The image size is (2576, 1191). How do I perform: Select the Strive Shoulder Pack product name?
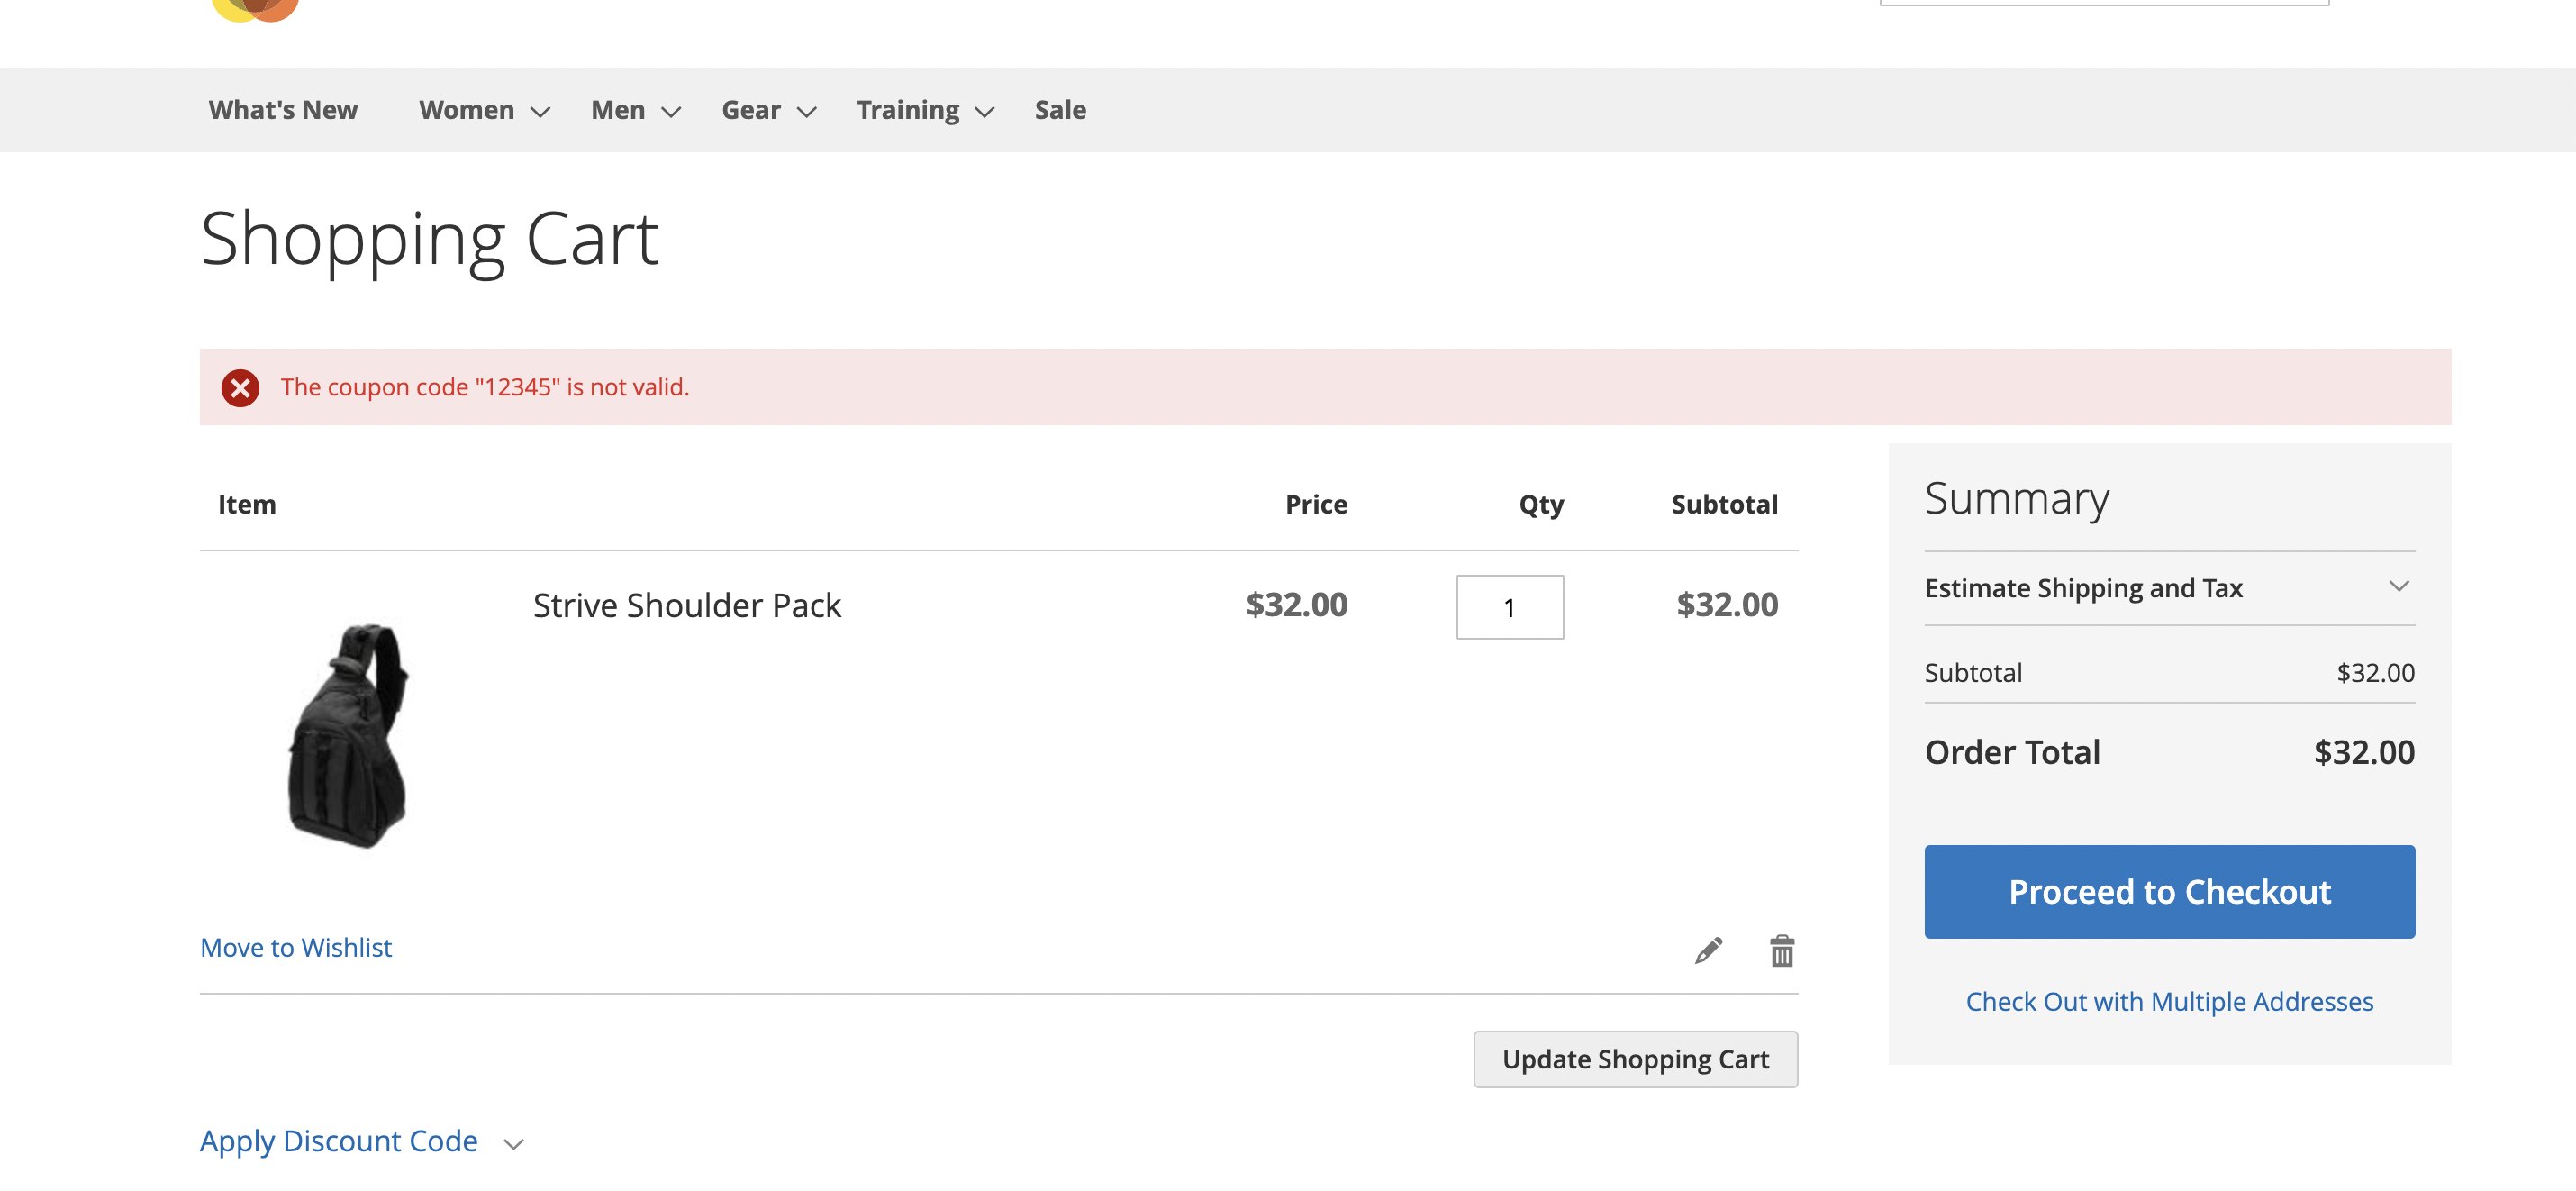[686, 605]
